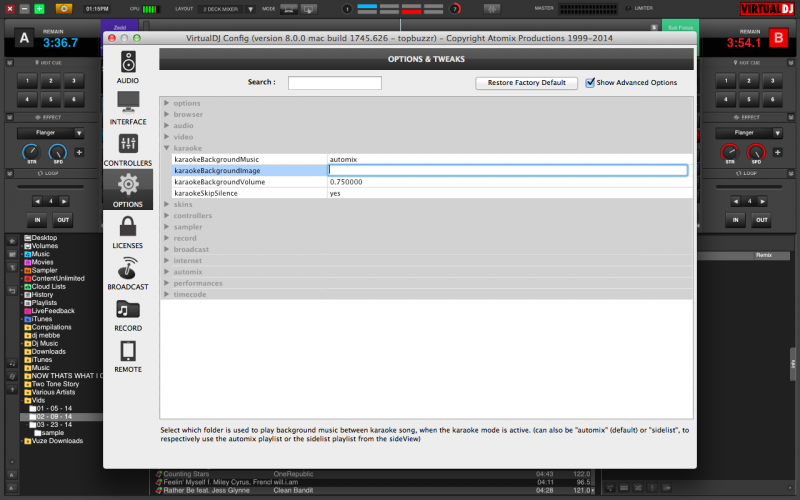Screen dimensions: 800x500
Task: Expand the skins category
Action: pyautogui.click(x=166, y=204)
